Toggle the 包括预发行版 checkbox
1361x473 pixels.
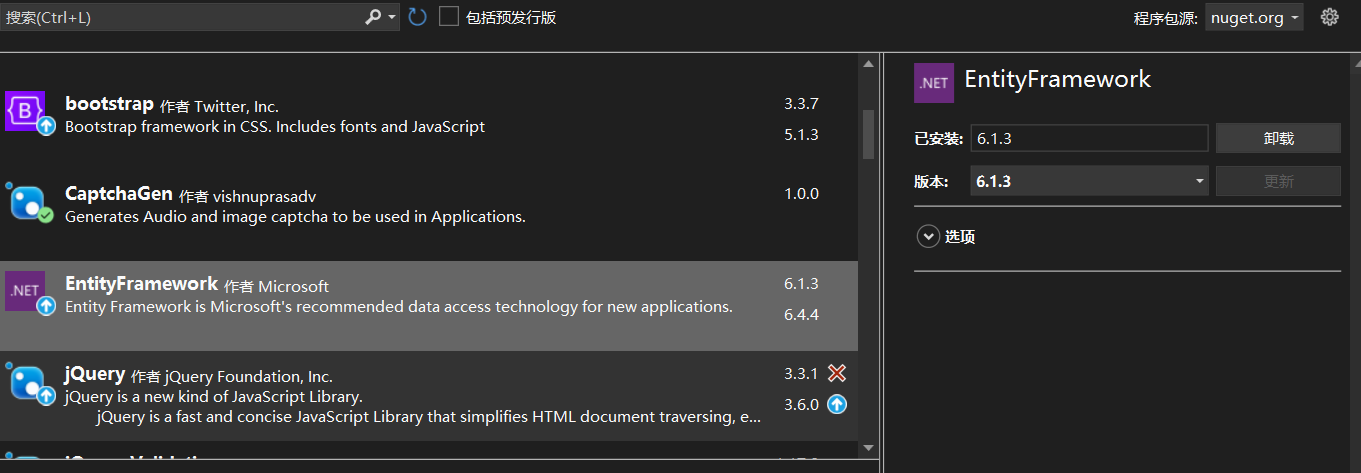(x=449, y=17)
